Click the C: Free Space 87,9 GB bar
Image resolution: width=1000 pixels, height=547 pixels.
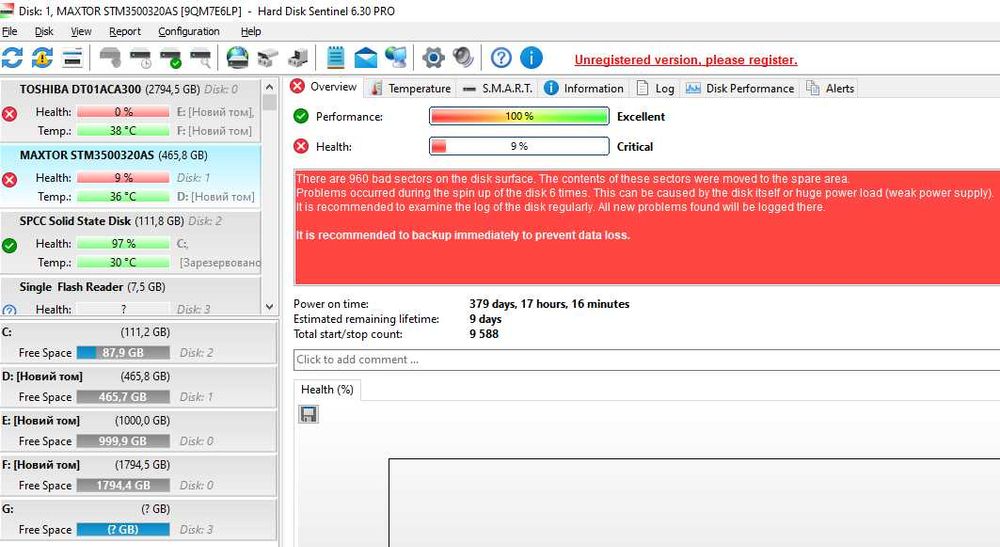123,353
